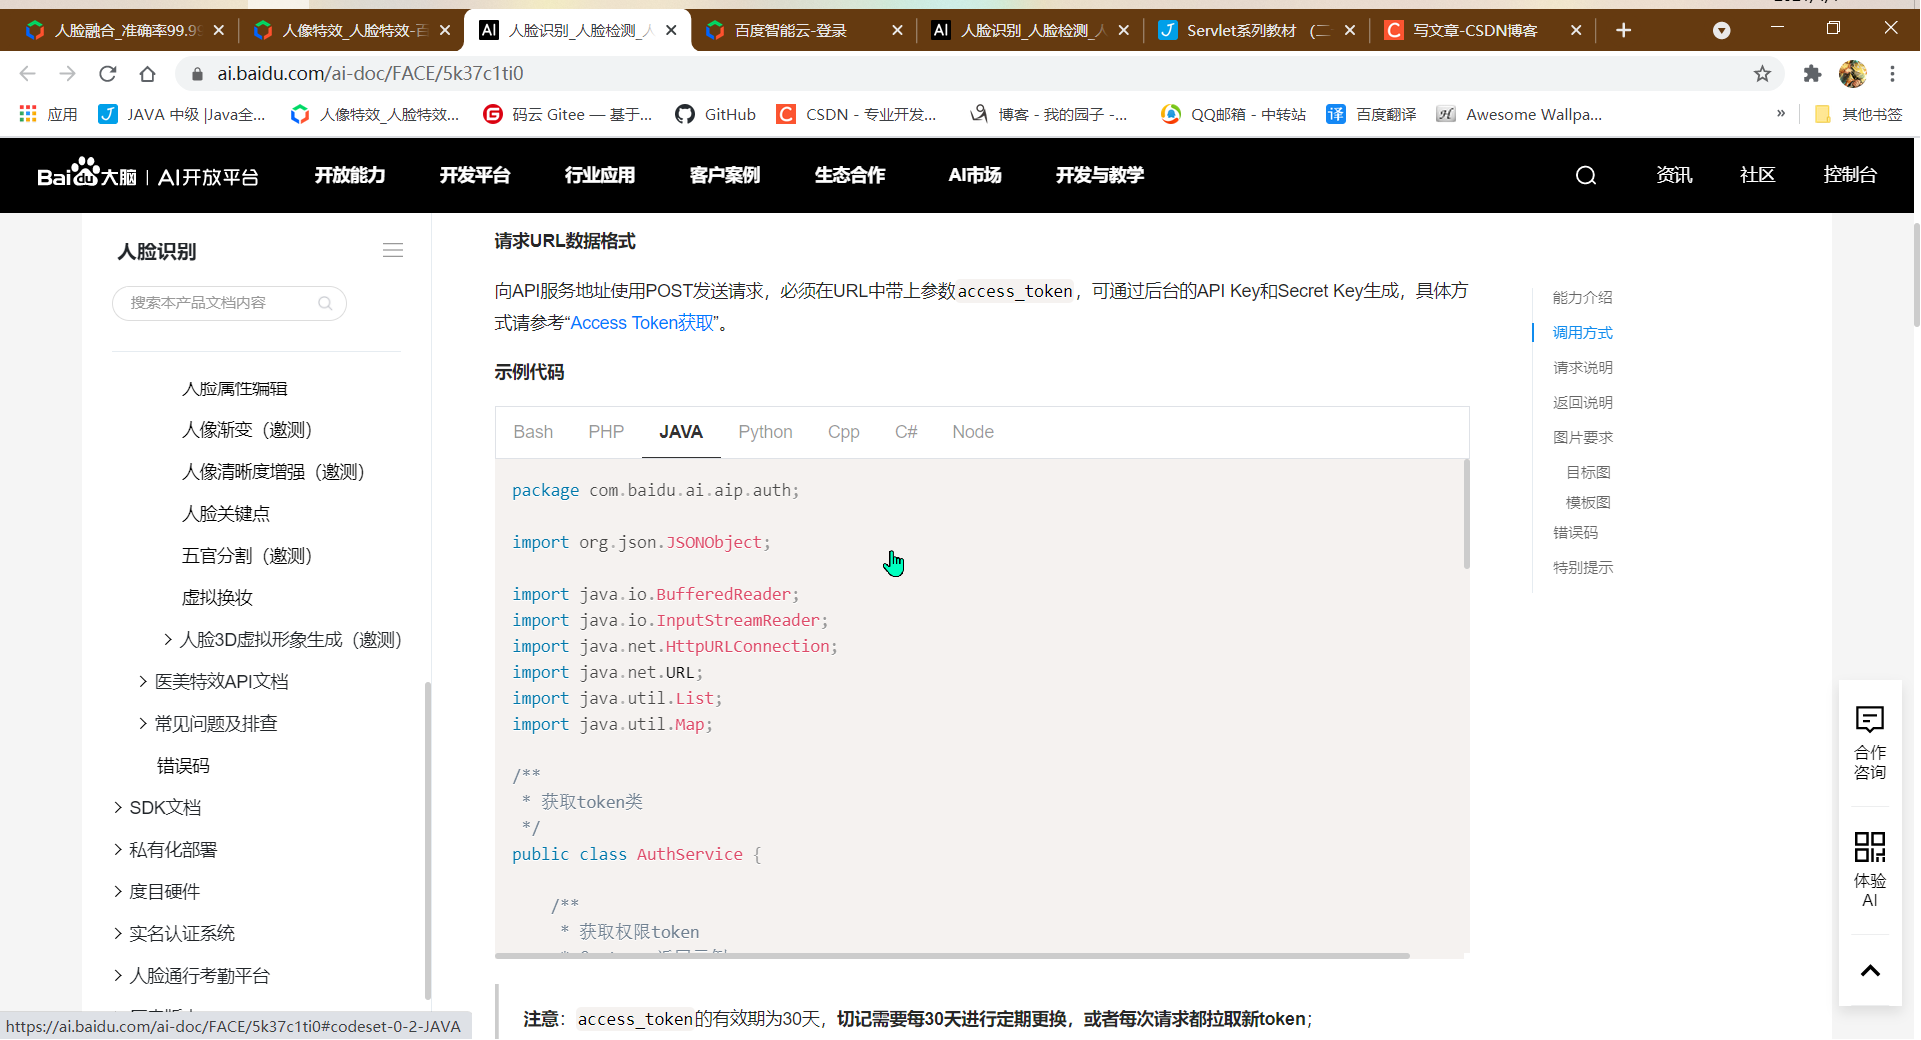The height and width of the screenshot is (1040, 1921).
Task: Open the 行业应用 navigation menu
Action: (x=600, y=175)
